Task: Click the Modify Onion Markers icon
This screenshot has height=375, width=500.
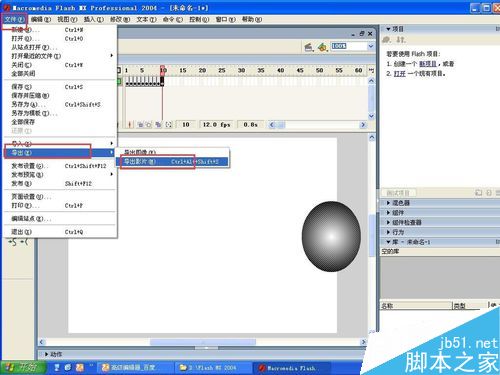Action: [x=169, y=125]
